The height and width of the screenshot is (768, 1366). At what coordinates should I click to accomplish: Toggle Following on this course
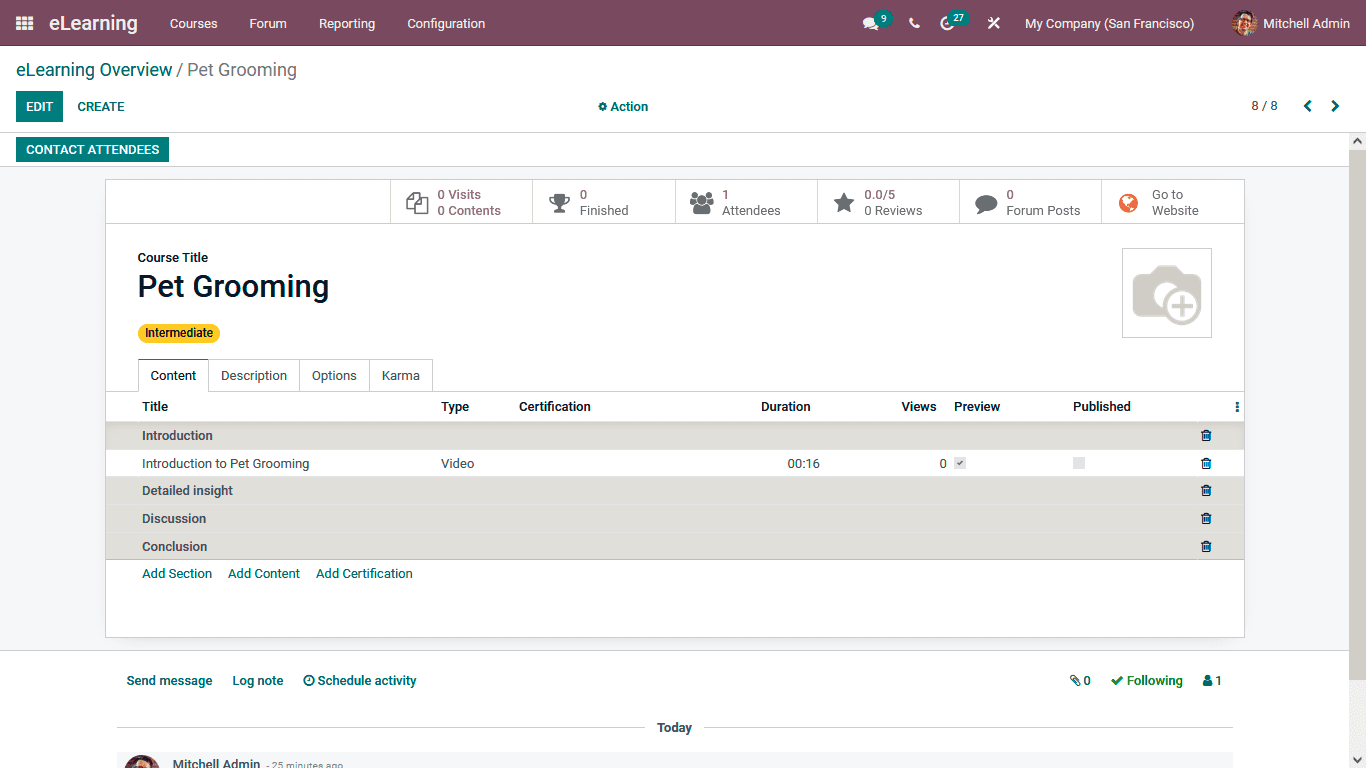click(1146, 680)
